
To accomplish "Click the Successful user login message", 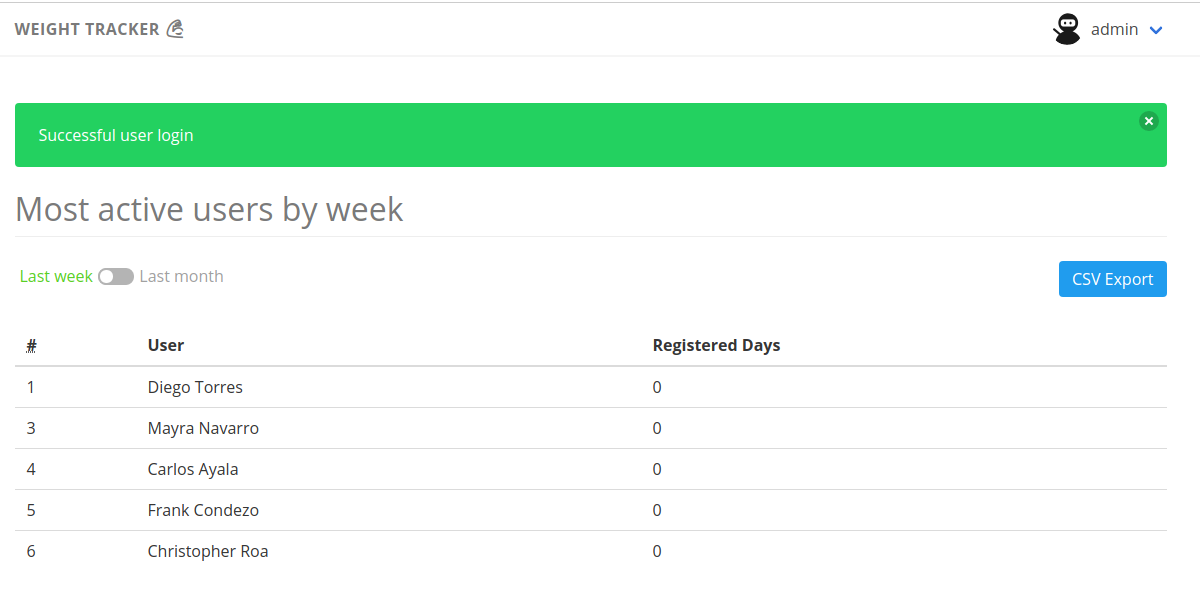I will (116, 135).
